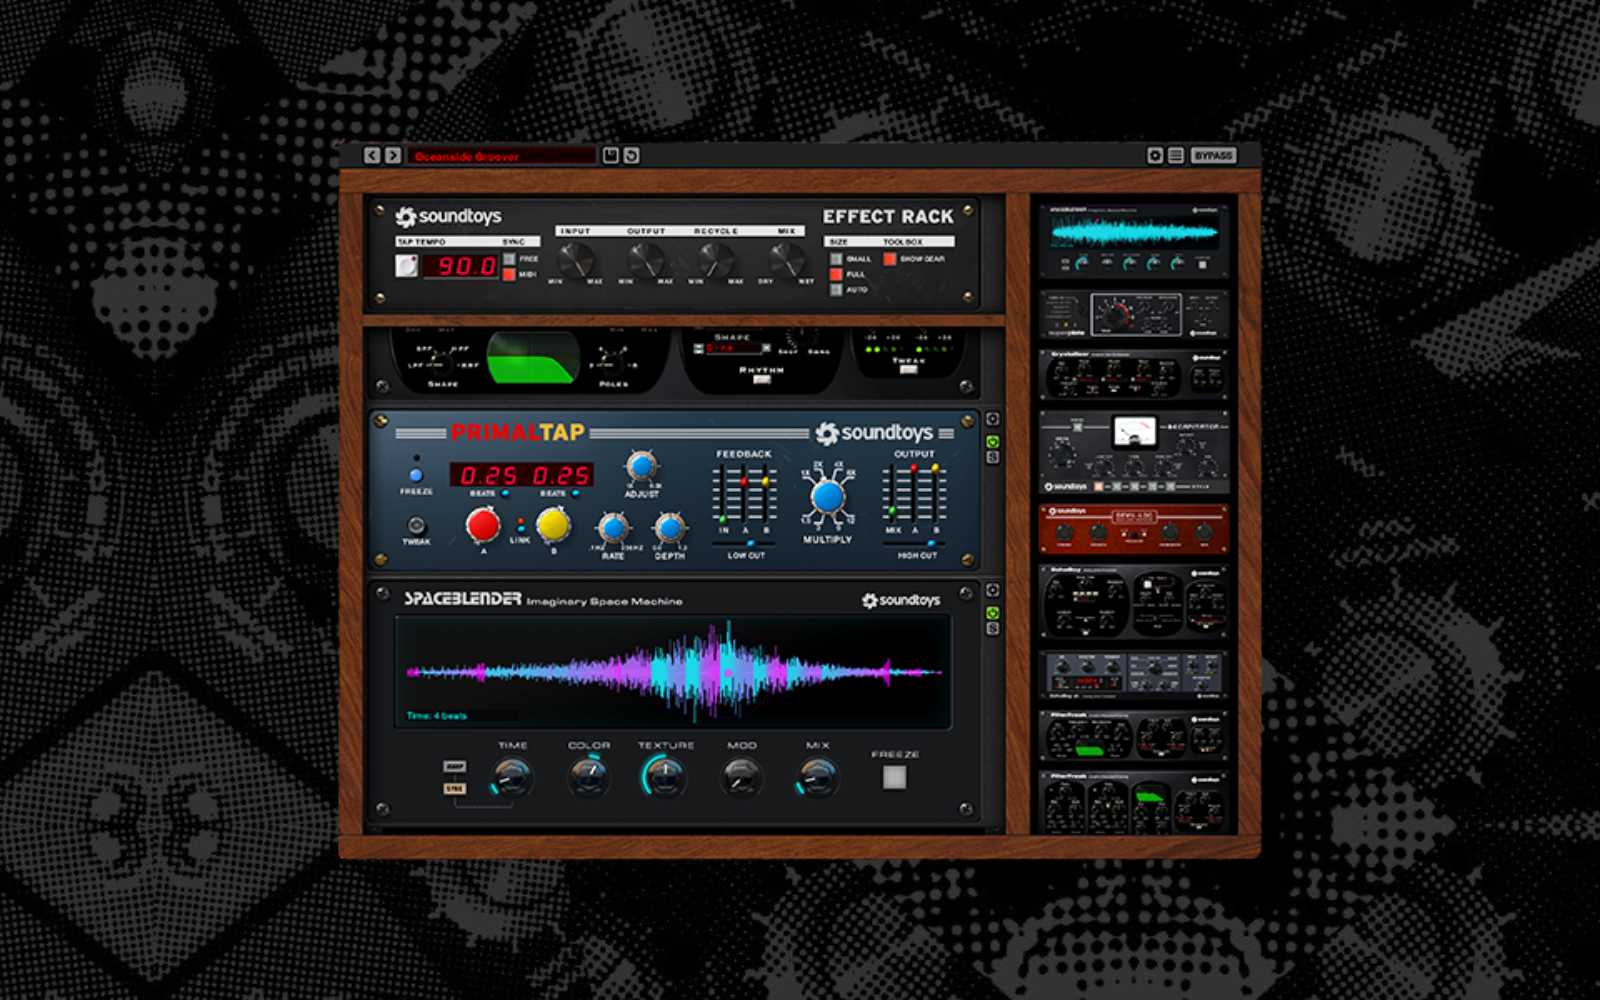Select the red Devil-Loc thumbnail in tool box
Viewport: 1600px width, 1000px height.
pos(1134,529)
